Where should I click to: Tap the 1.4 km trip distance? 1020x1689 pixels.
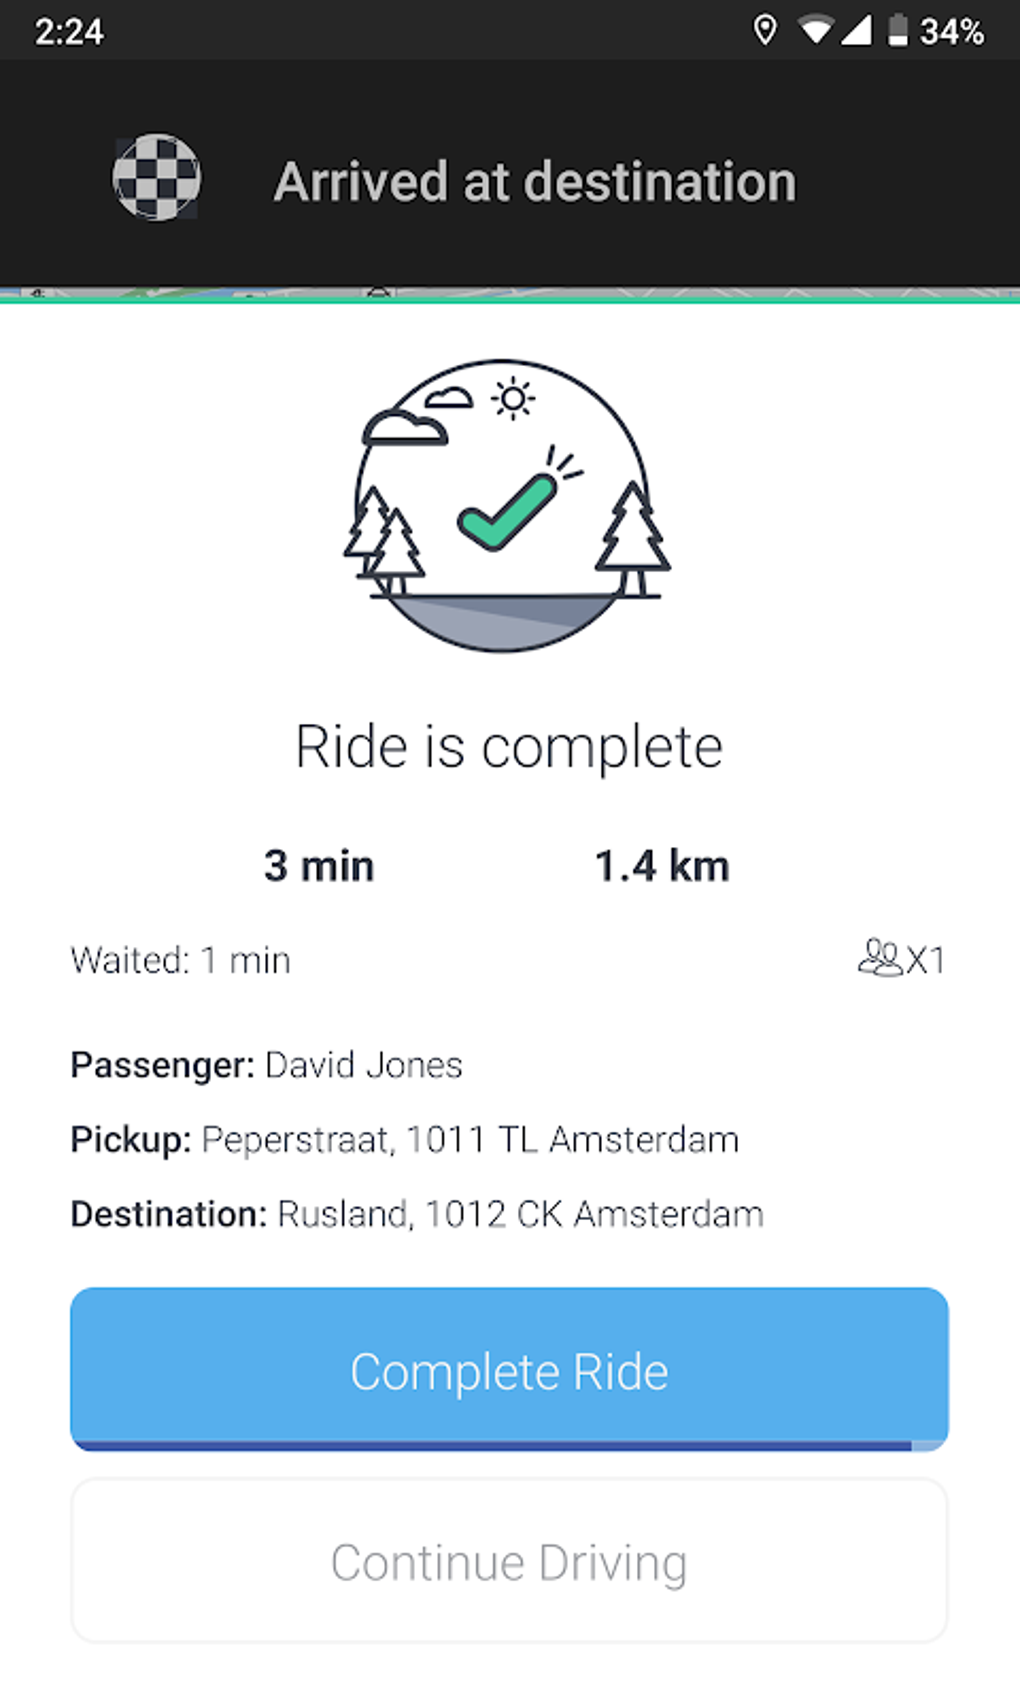(662, 866)
